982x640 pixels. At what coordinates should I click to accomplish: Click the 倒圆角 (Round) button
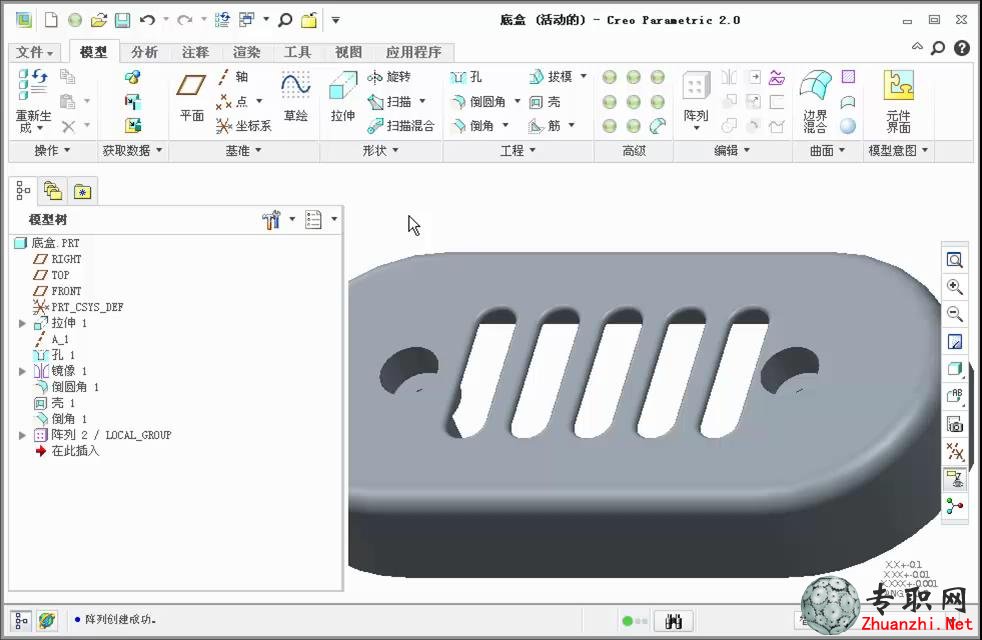(x=478, y=101)
